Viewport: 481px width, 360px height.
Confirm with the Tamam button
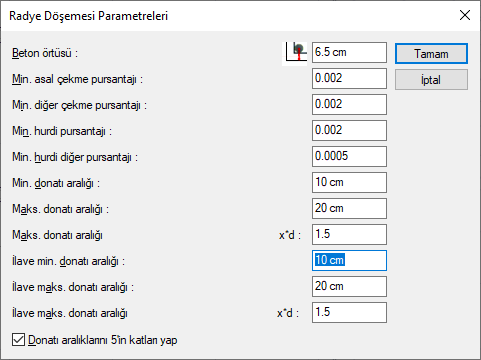(431, 54)
